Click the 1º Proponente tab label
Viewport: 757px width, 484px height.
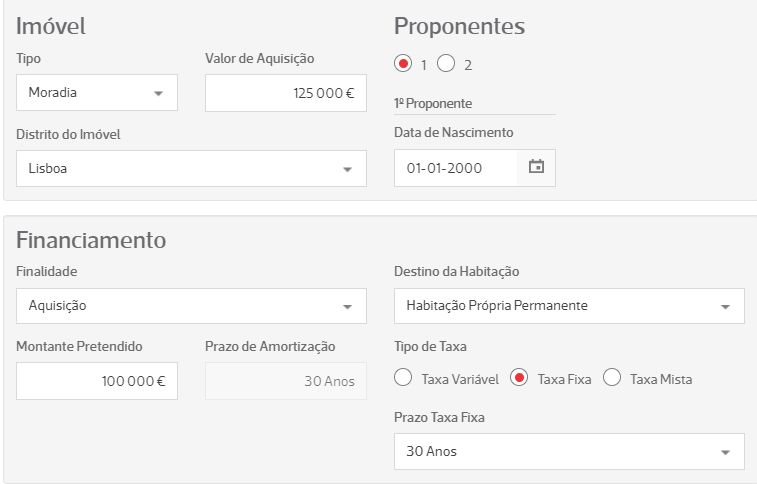tap(434, 103)
